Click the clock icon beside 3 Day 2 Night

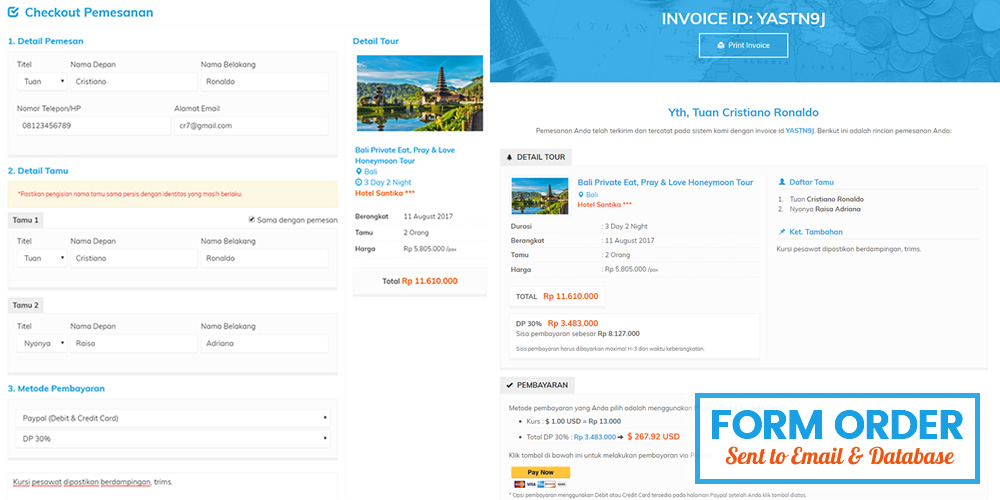359,183
